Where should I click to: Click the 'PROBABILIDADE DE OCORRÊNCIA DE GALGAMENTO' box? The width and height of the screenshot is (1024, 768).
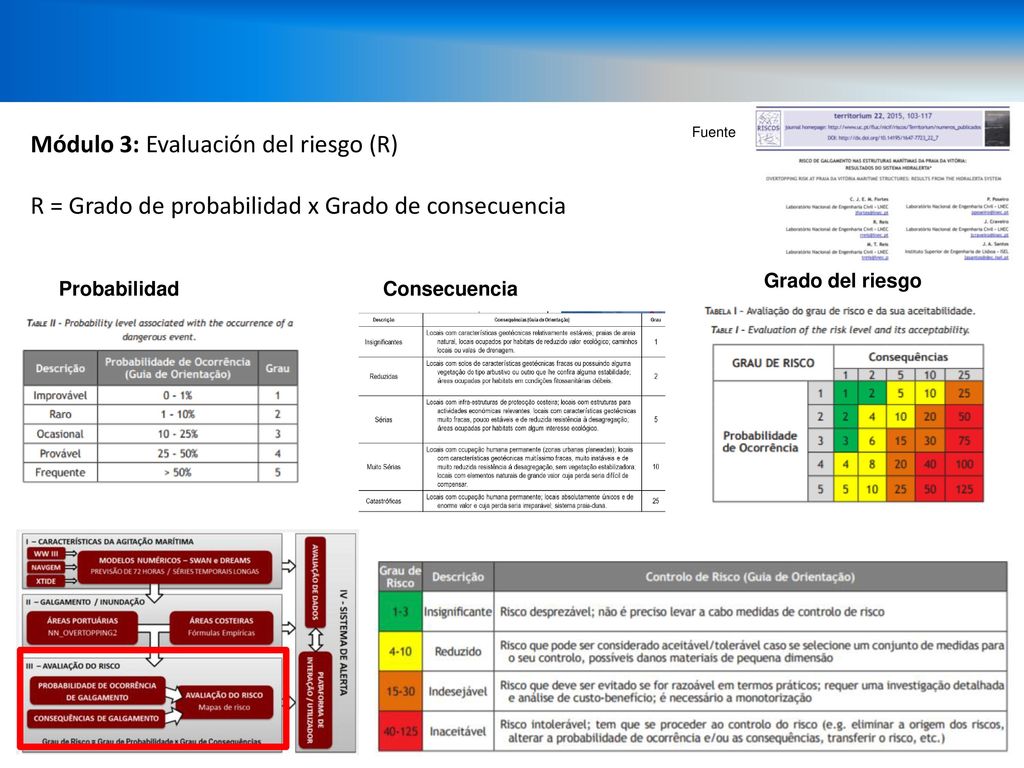pyautogui.click(x=97, y=692)
